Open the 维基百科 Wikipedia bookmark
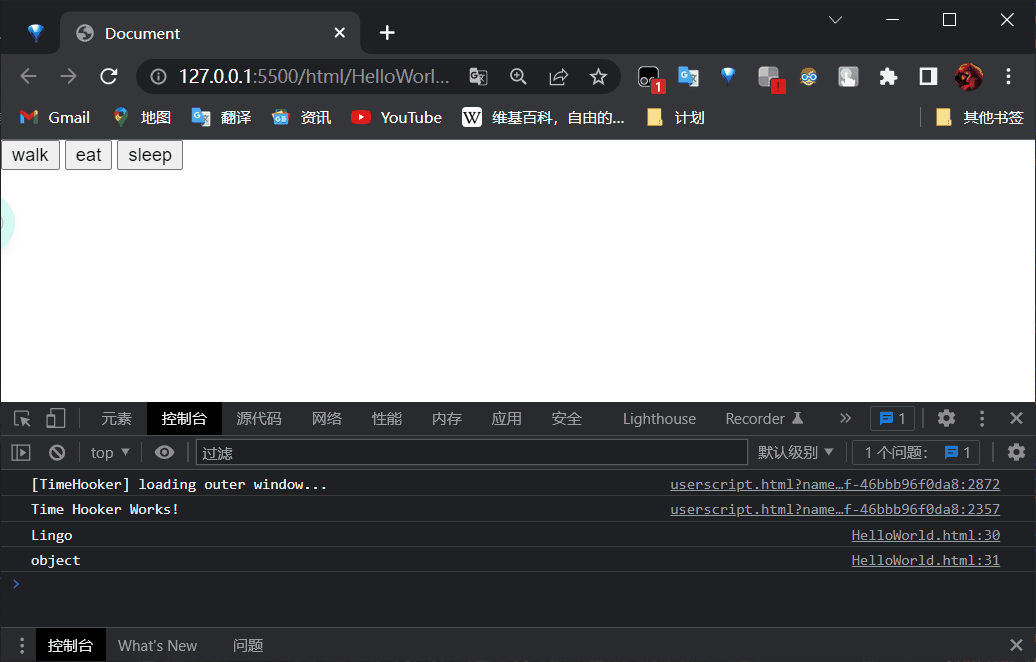The height and width of the screenshot is (662, 1036). 543,118
